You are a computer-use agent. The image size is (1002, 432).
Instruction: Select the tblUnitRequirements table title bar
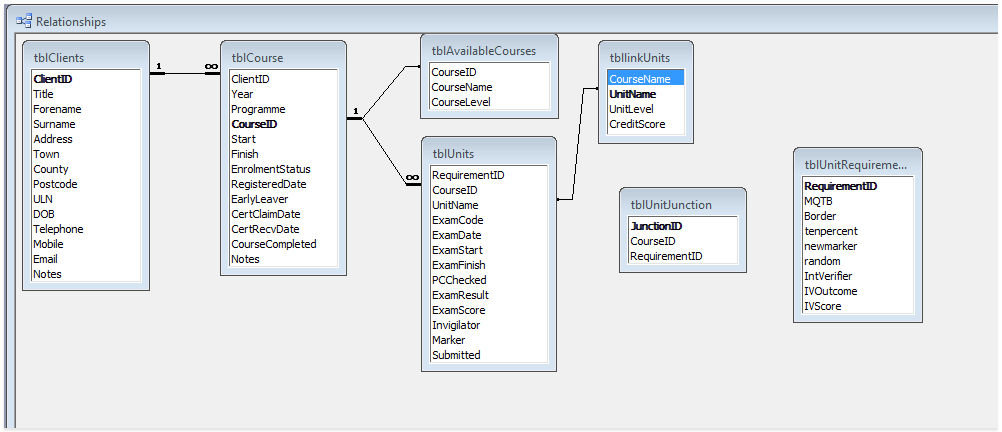pos(858,165)
